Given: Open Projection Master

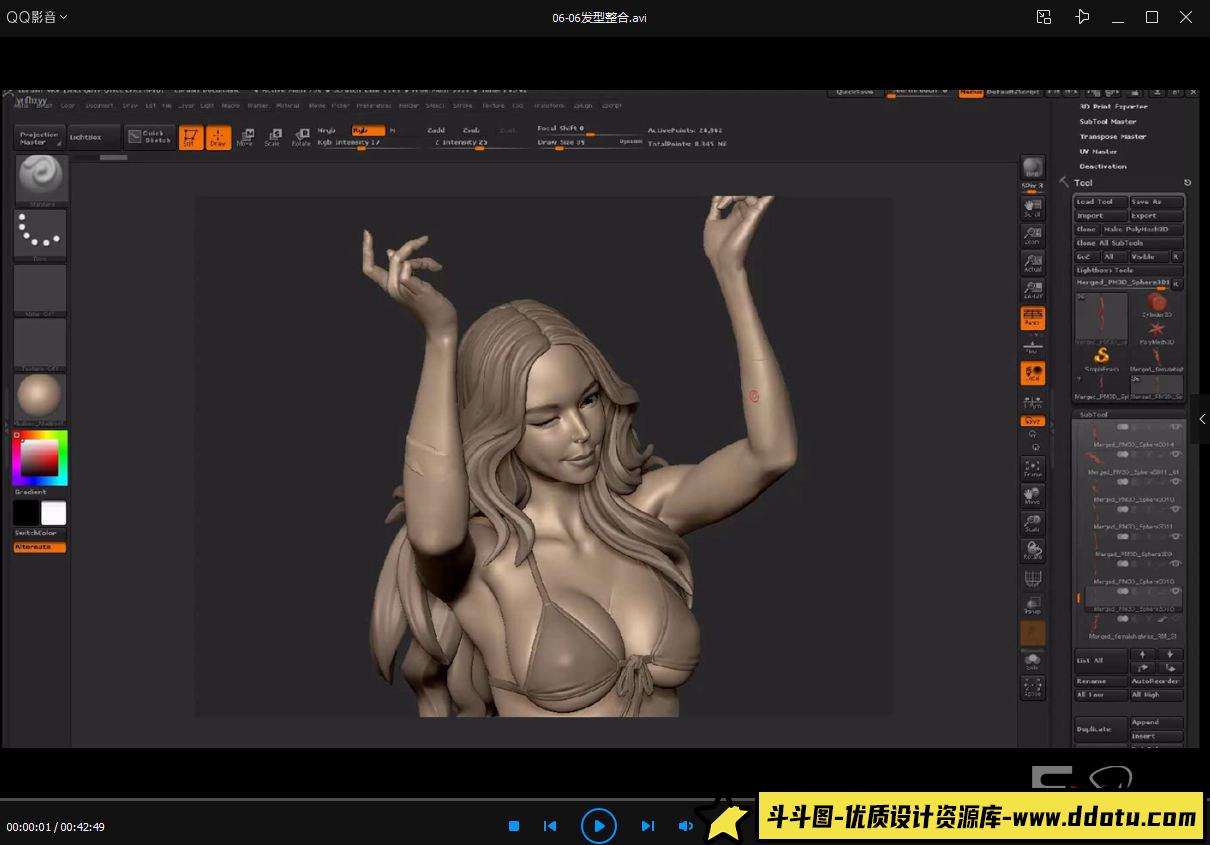Looking at the screenshot, I should (39, 138).
